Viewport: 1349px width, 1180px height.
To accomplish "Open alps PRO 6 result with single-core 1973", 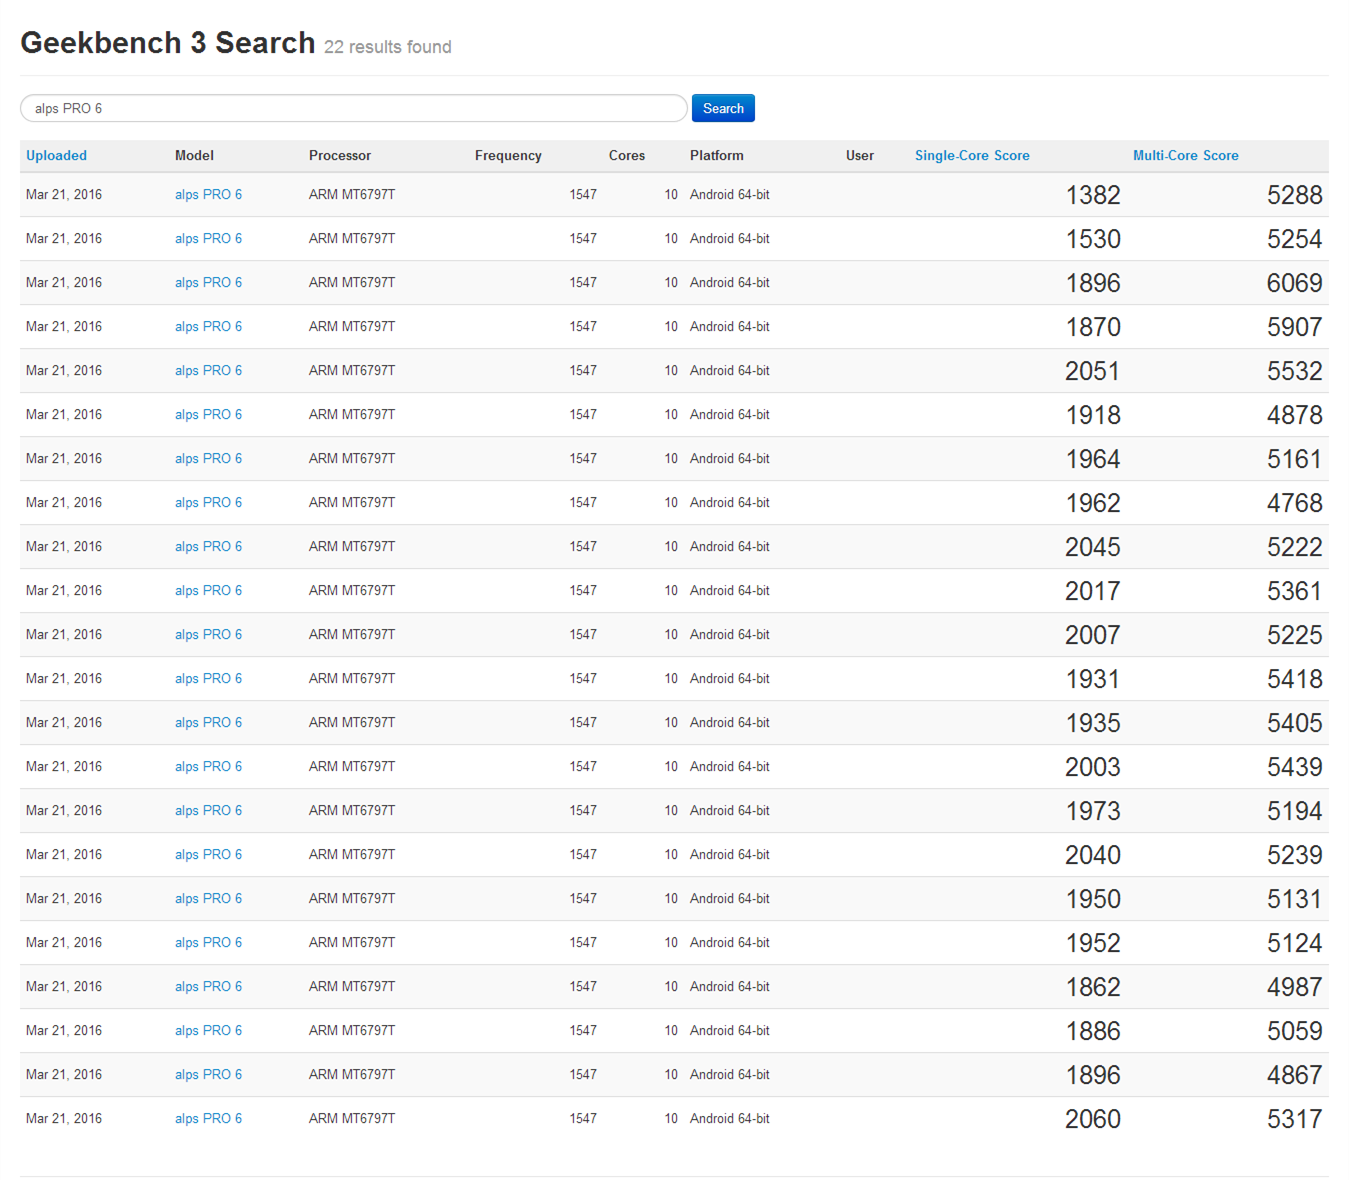I will [208, 810].
